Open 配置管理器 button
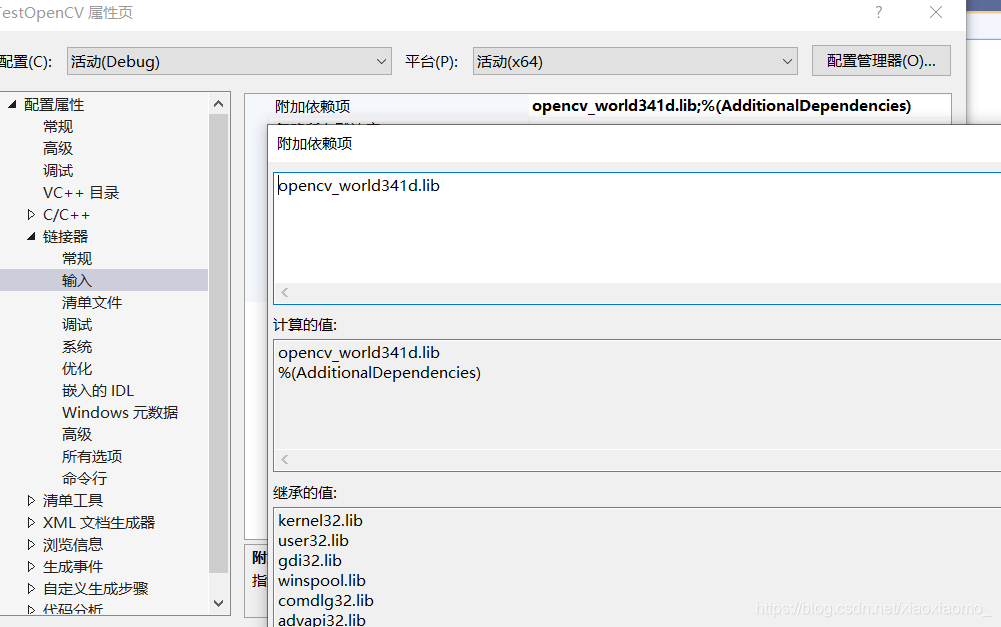 (x=881, y=61)
